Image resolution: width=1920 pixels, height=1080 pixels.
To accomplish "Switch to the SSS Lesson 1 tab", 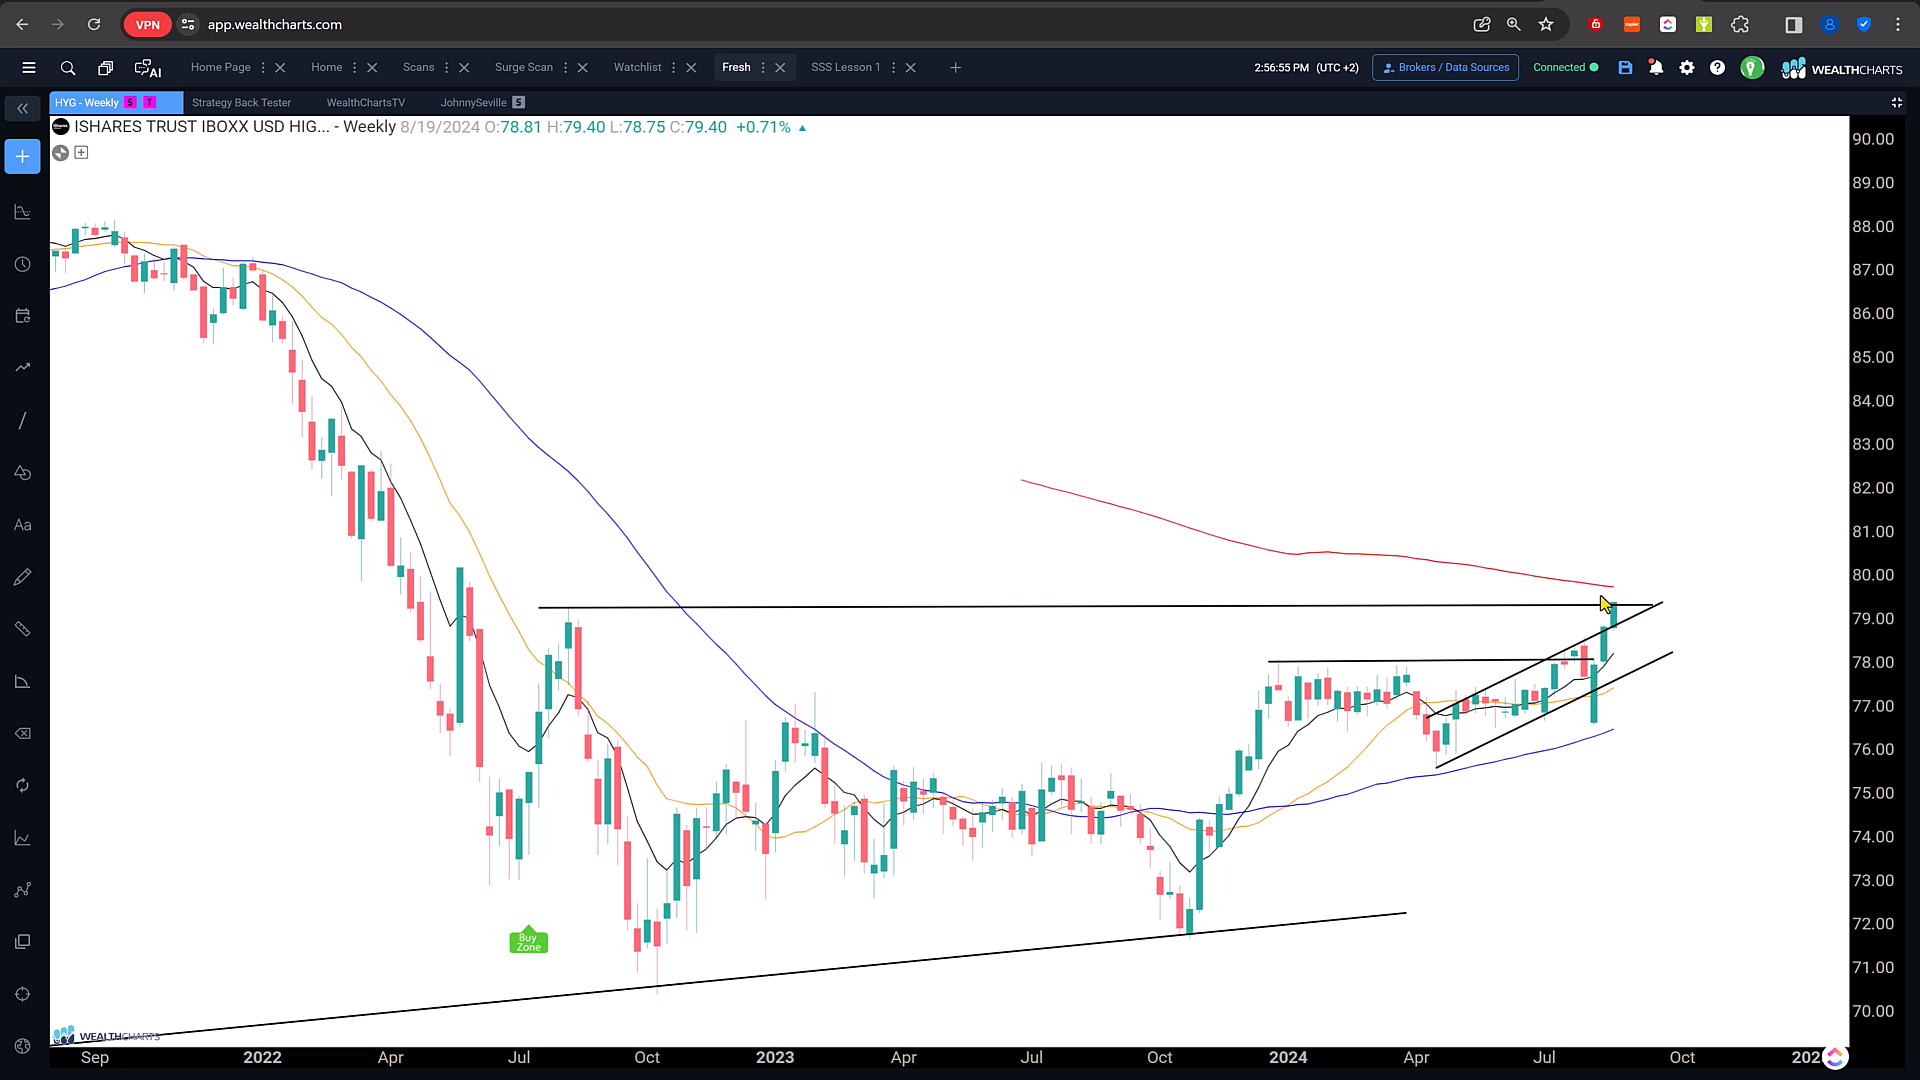I will pyautogui.click(x=845, y=68).
